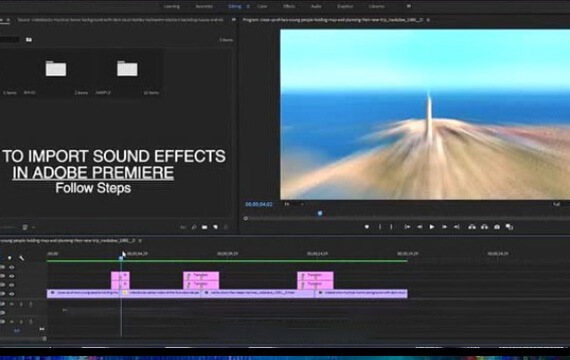The height and width of the screenshot is (360, 570).
Task: Click New Item icon
Action: pos(216,227)
